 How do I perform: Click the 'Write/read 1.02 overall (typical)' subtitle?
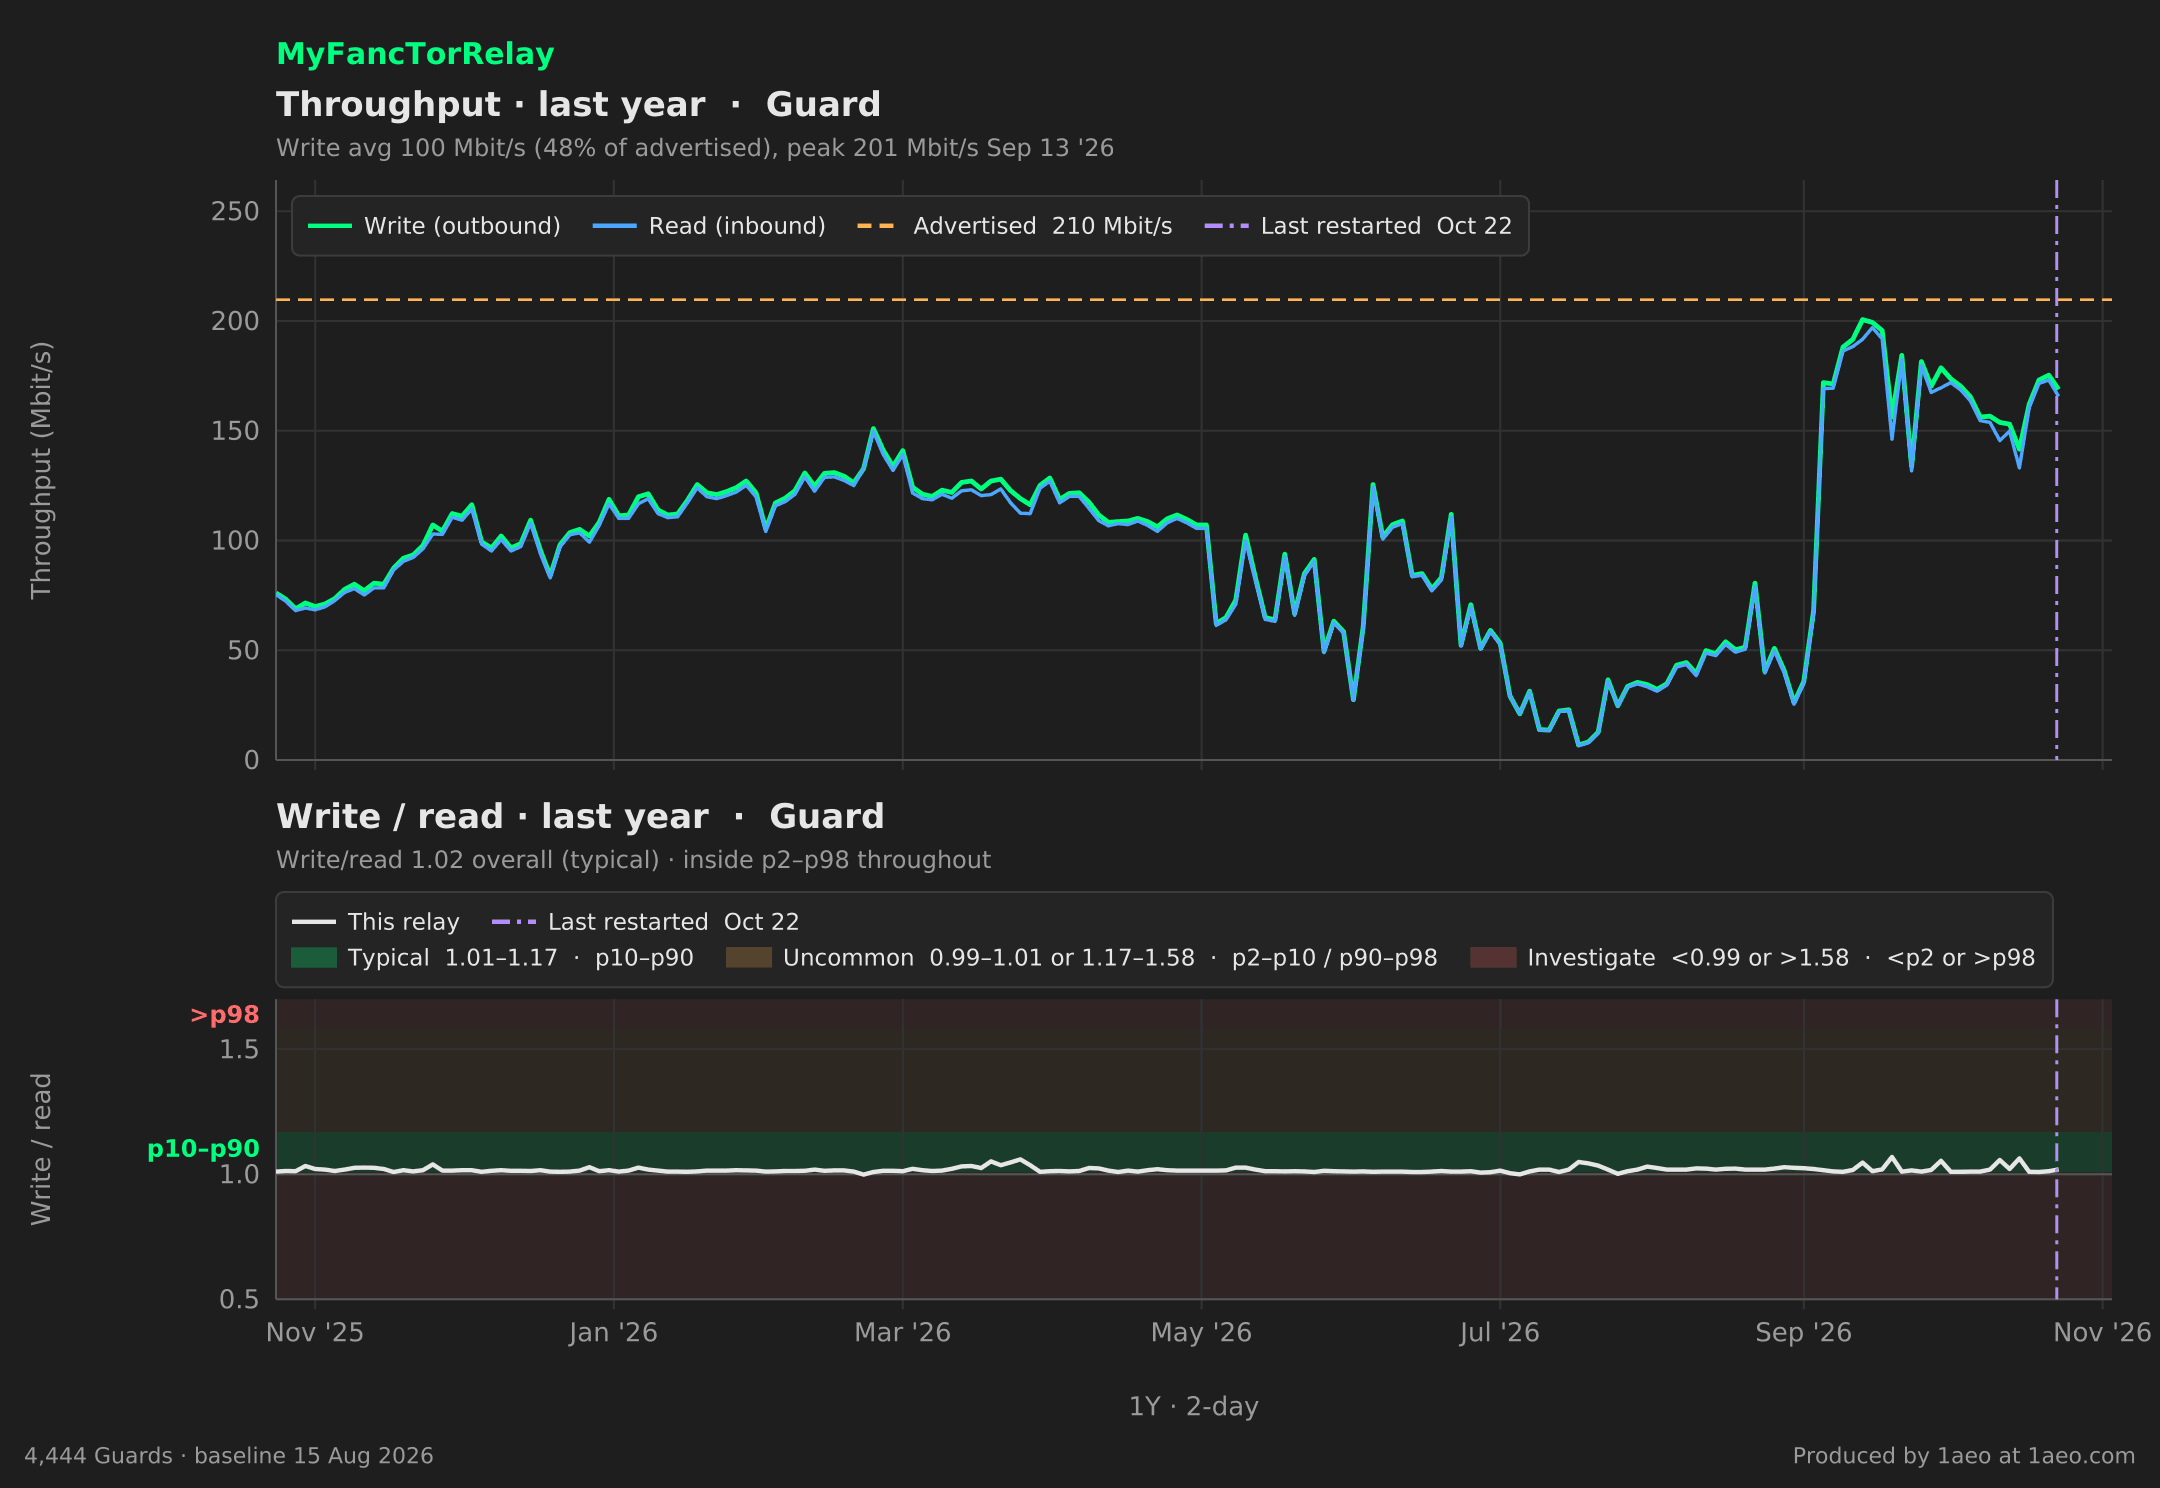(x=633, y=860)
